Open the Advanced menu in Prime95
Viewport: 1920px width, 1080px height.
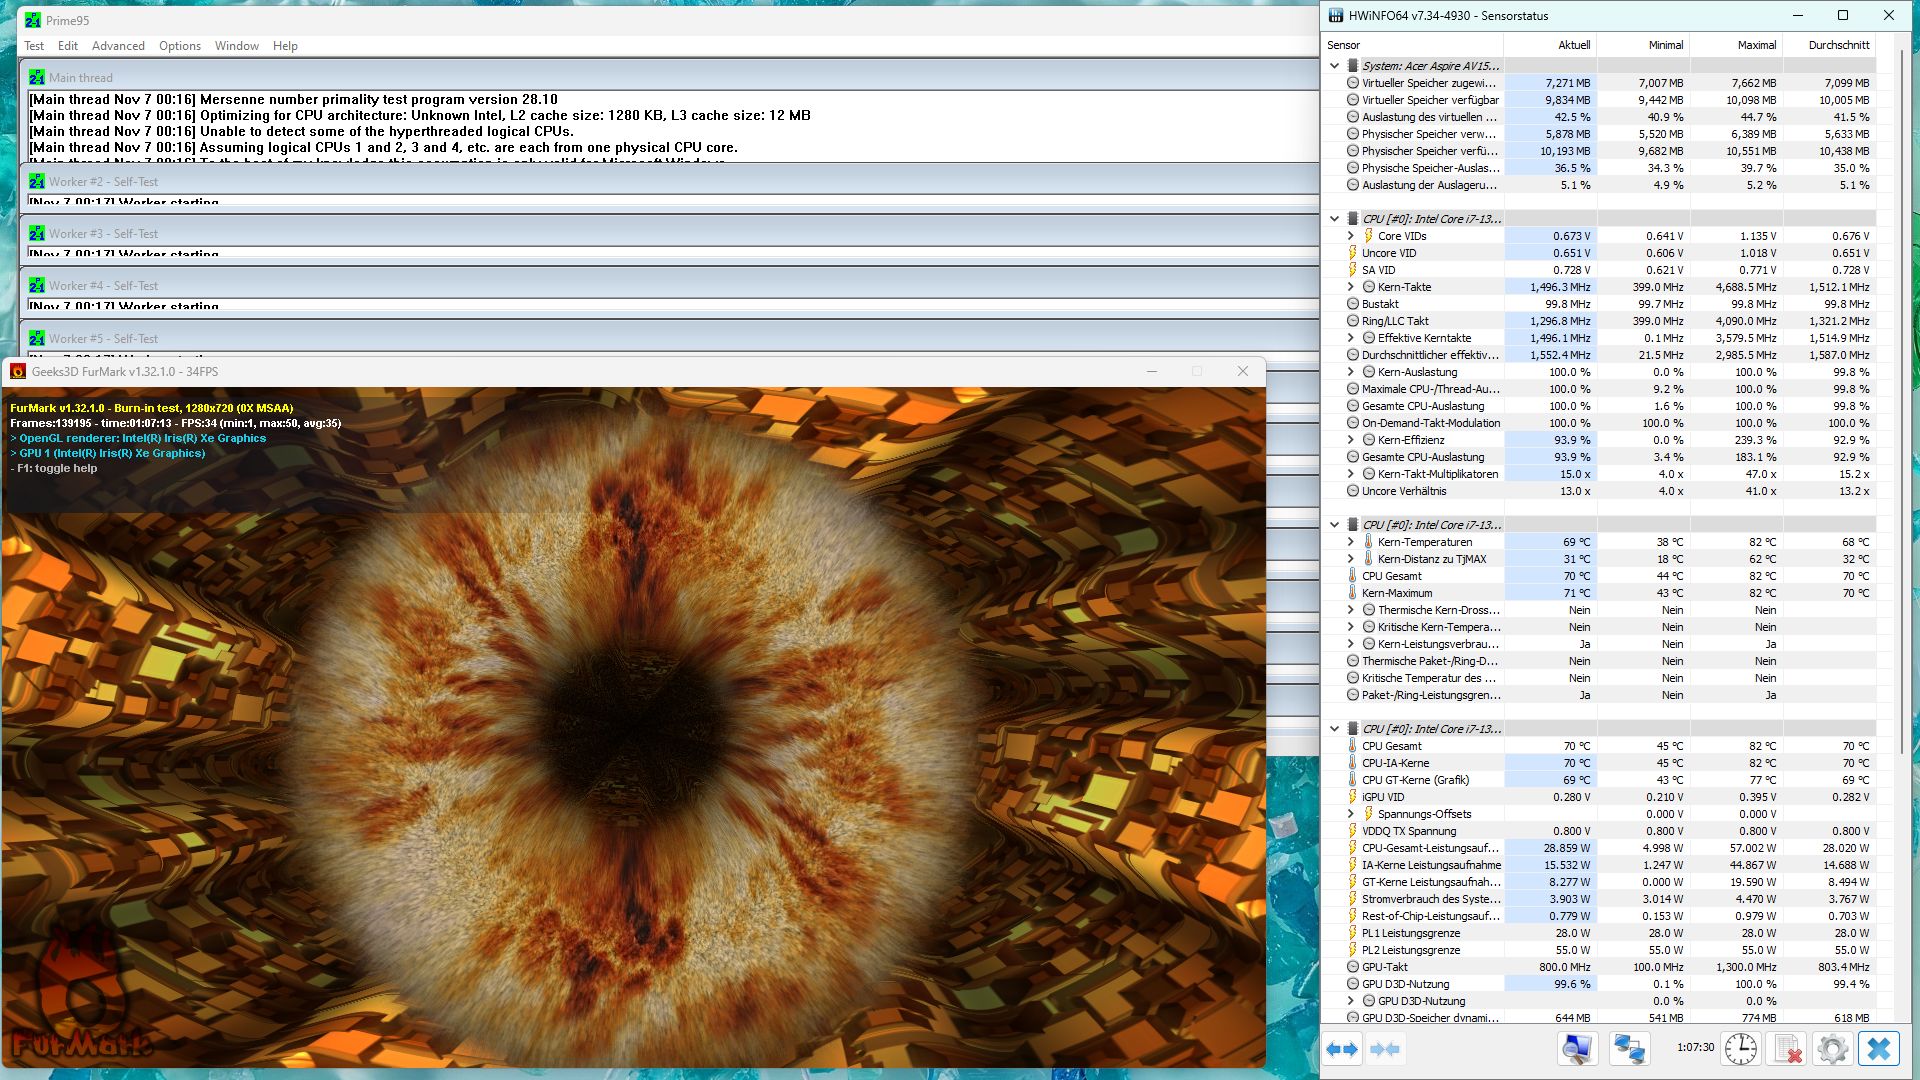click(118, 46)
